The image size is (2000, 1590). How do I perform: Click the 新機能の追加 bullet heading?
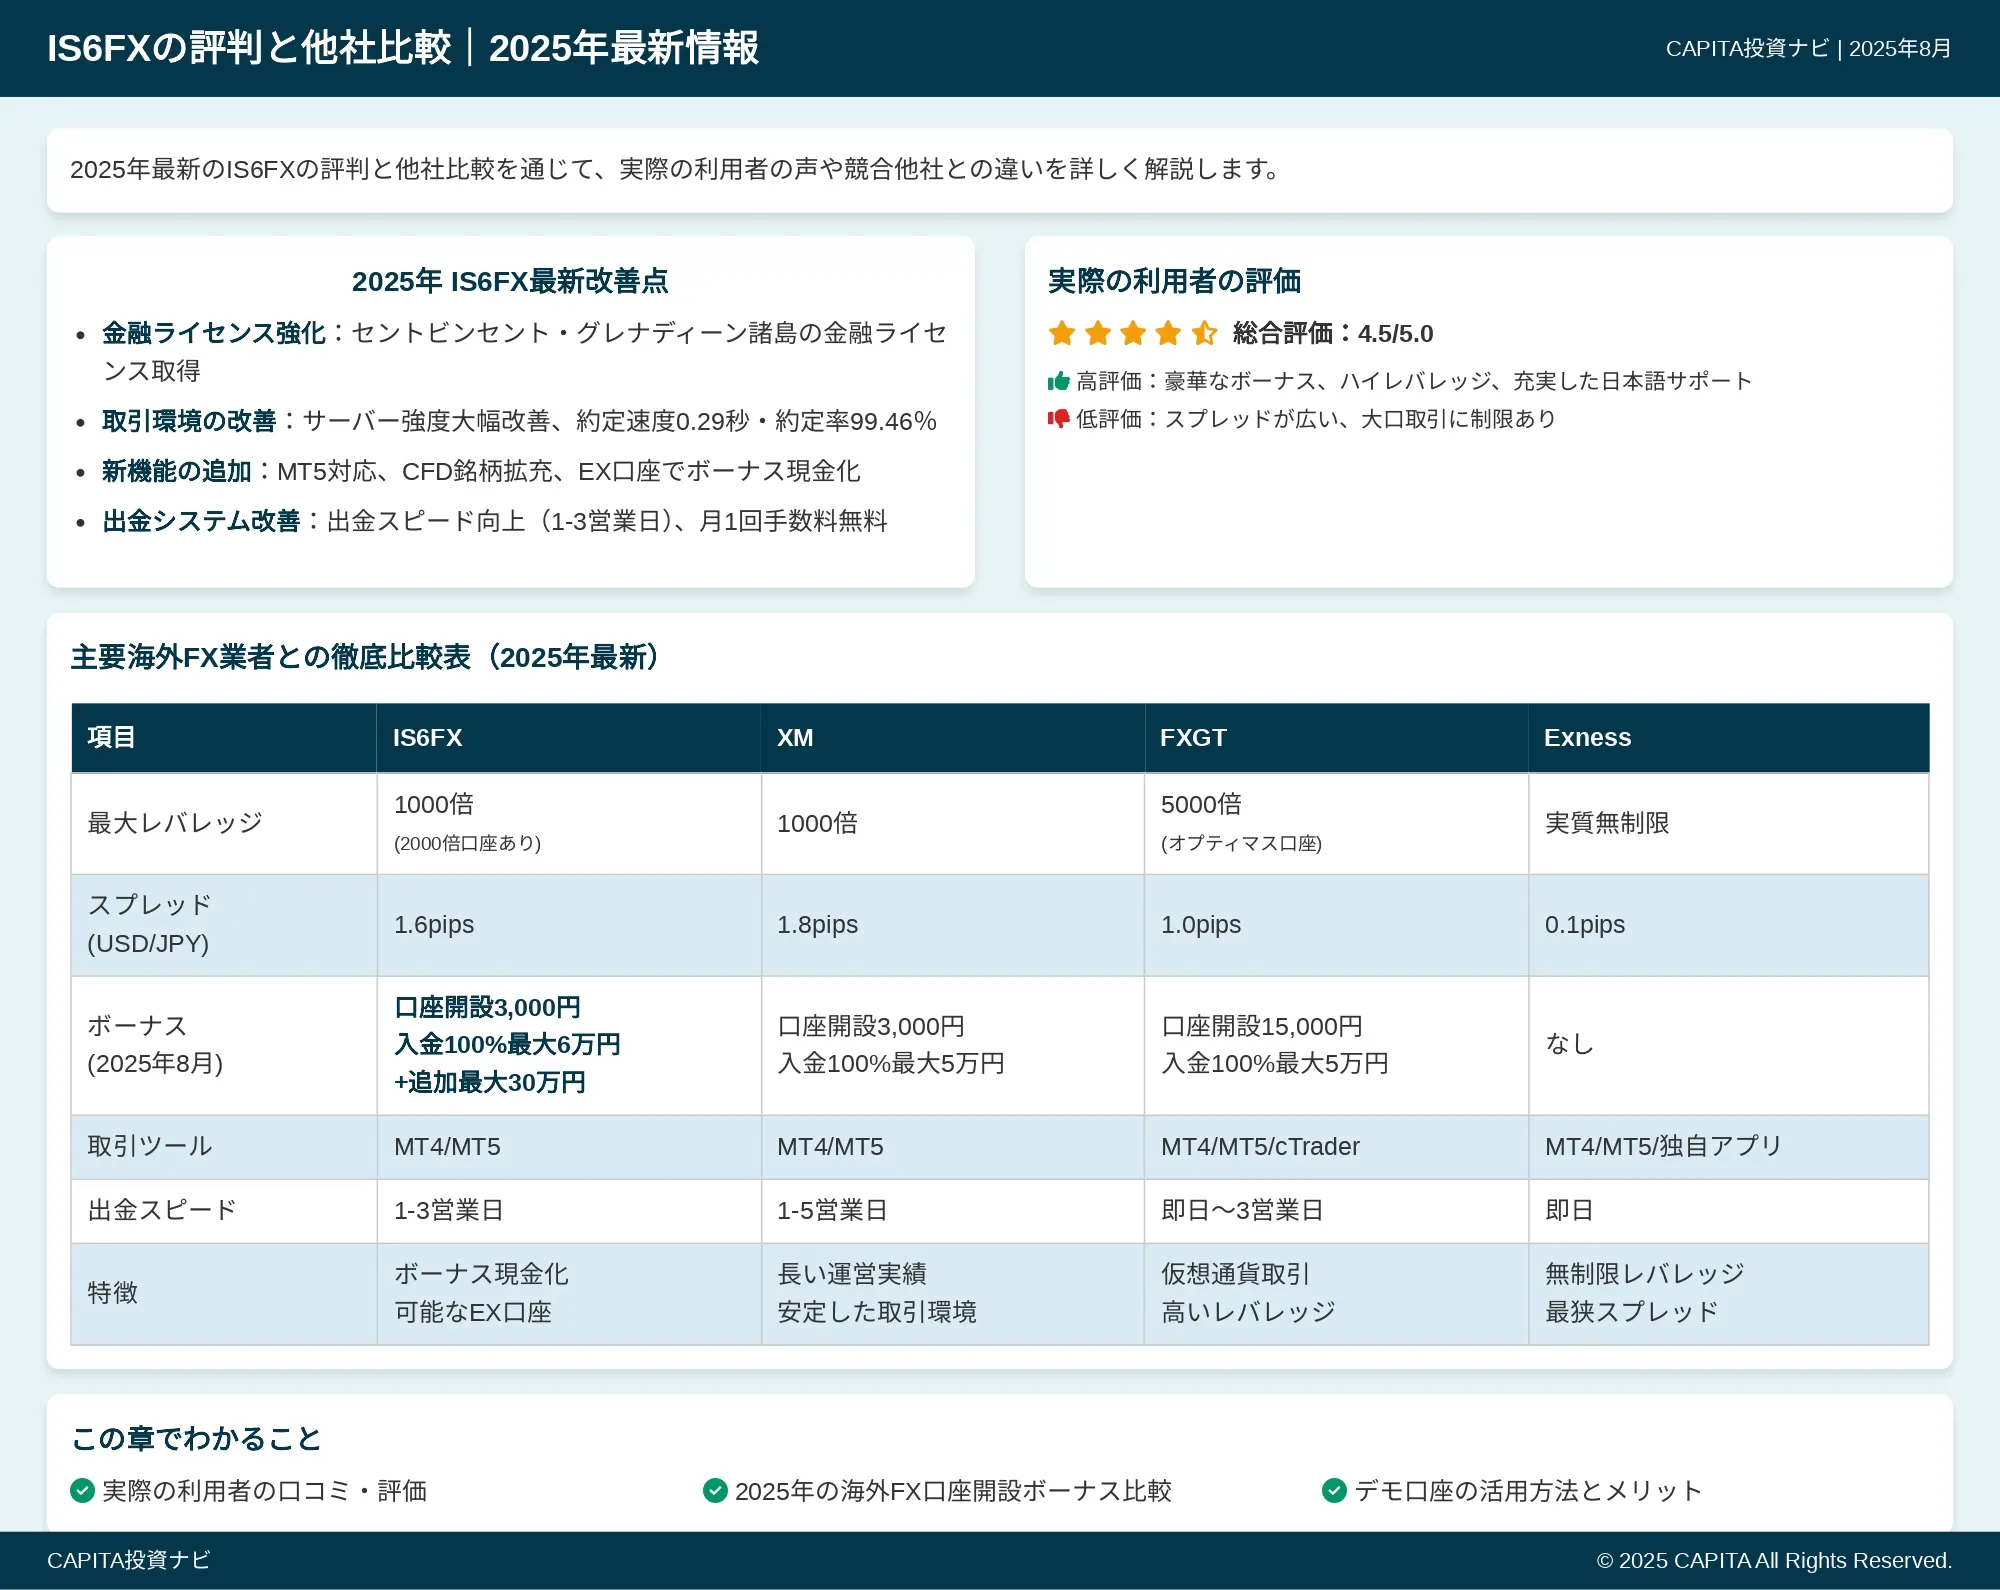pyautogui.click(x=176, y=471)
